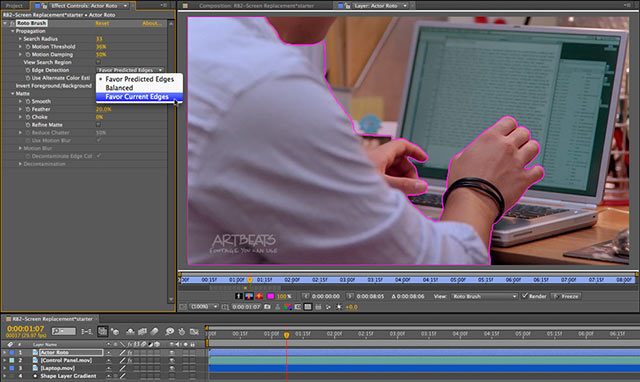Choose the Balanced edge detection option
The height and width of the screenshot is (382, 640).
(119, 88)
